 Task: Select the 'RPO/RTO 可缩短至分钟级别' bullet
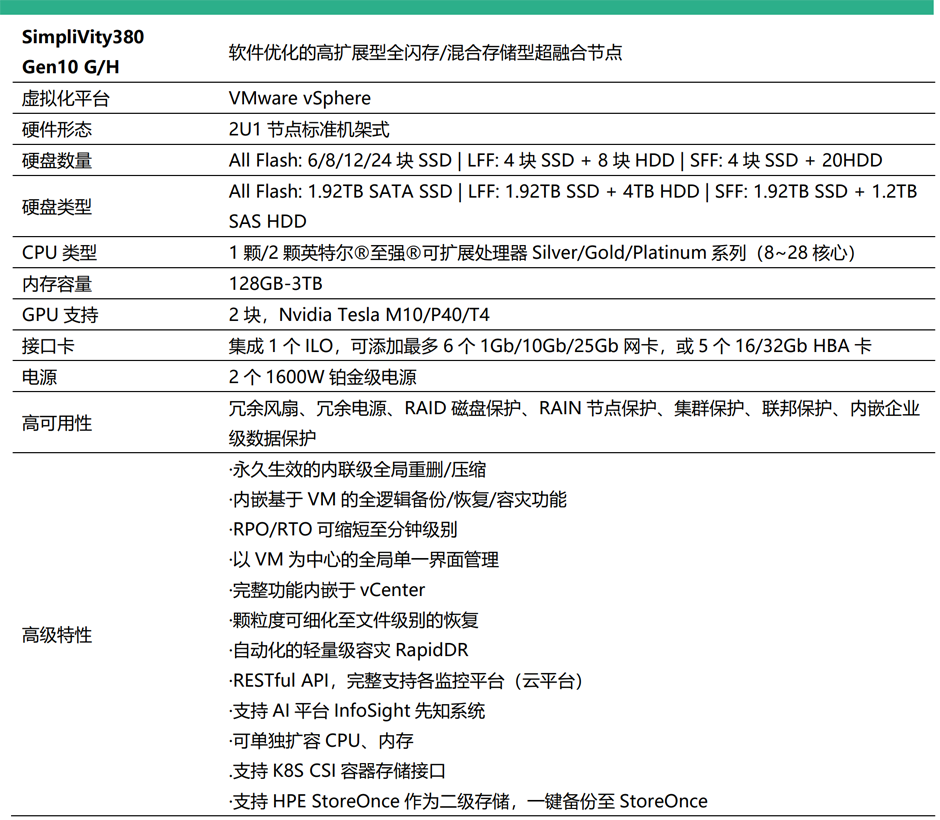[343, 530]
